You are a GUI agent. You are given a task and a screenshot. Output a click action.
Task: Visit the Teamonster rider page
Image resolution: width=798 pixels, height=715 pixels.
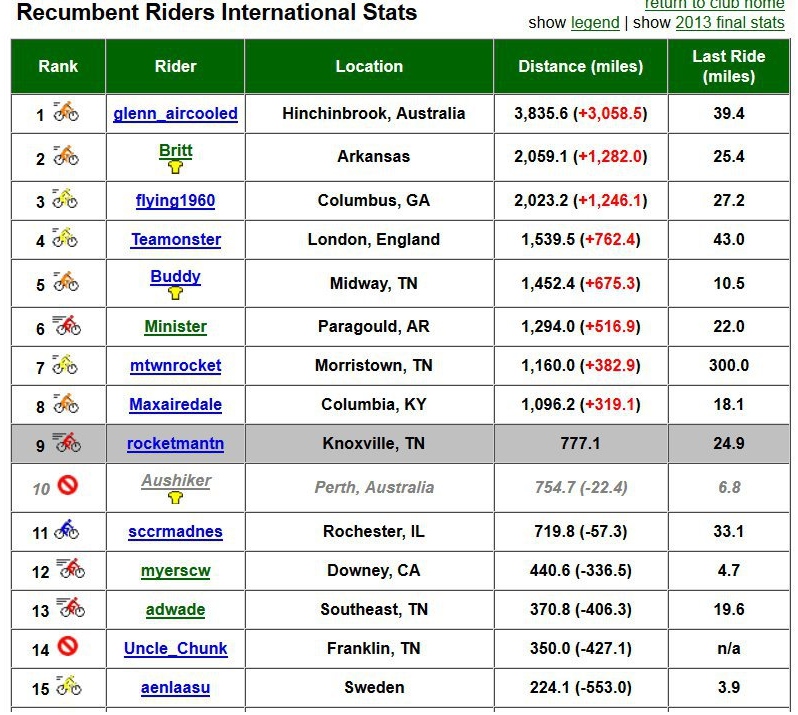(x=176, y=239)
